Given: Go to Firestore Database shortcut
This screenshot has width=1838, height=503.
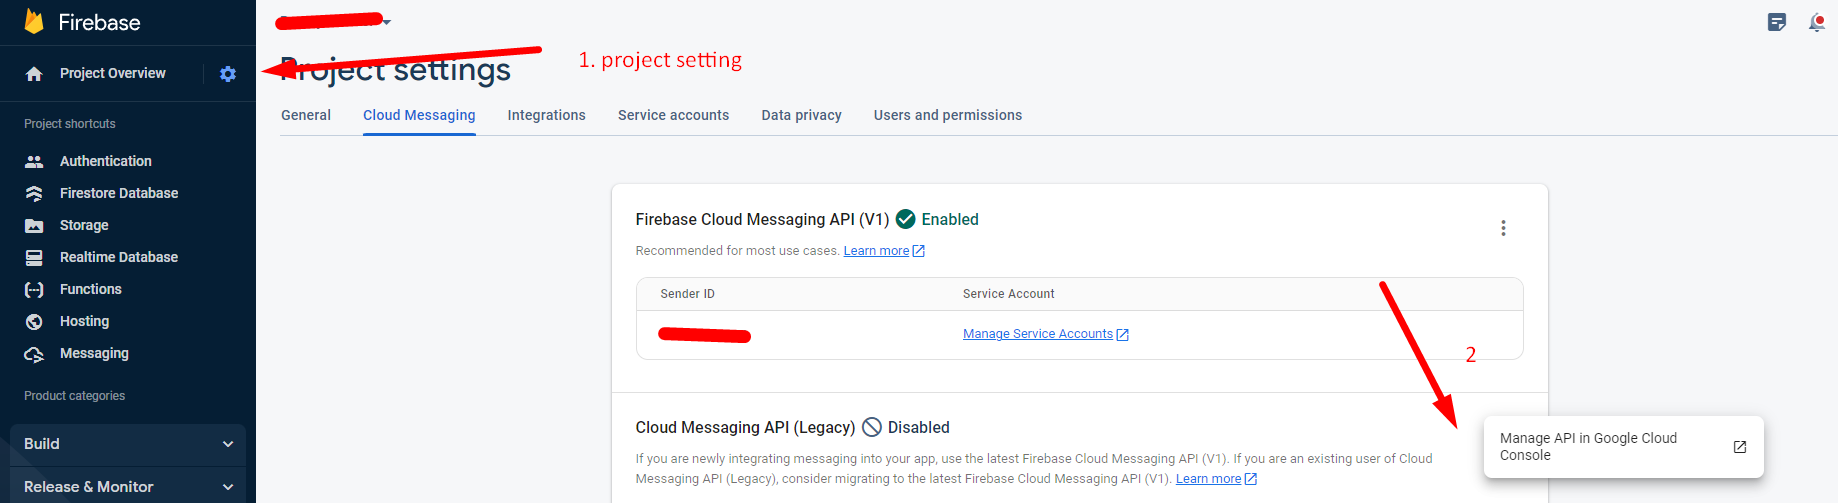Looking at the screenshot, I should pyautogui.click(x=119, y=193).
